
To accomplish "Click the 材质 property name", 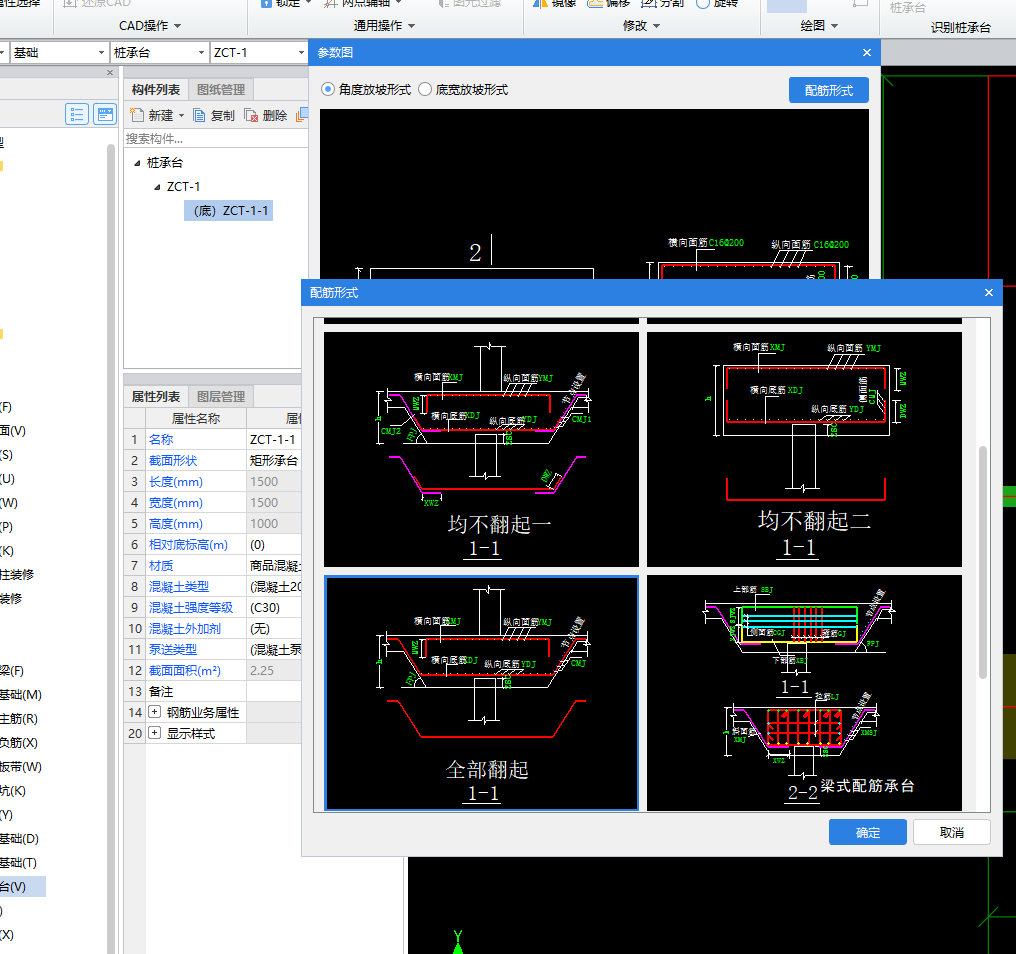I will point(161,566).
